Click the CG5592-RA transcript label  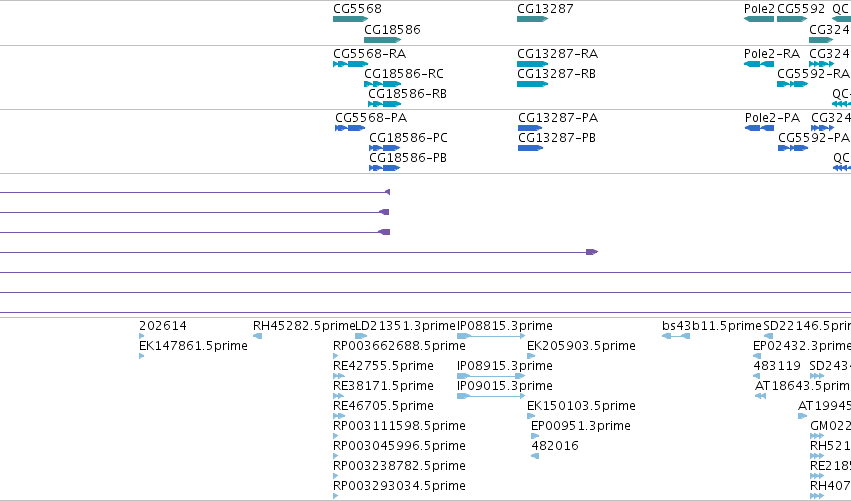pos(814,74)
